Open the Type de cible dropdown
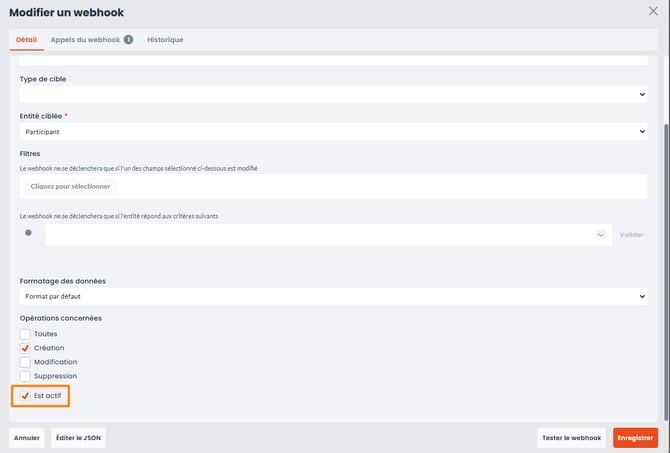This screenshot has width=670, height=453. 333,94
